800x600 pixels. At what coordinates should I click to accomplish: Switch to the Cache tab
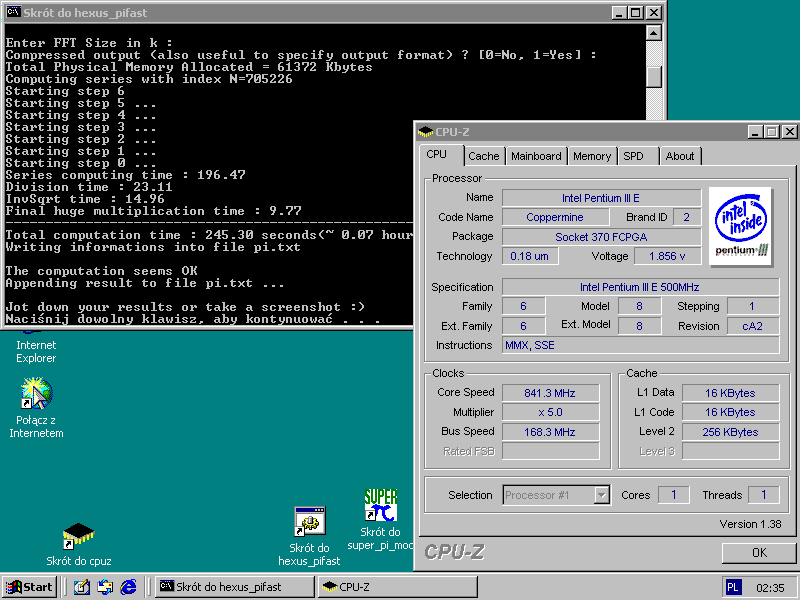(483, 156)
